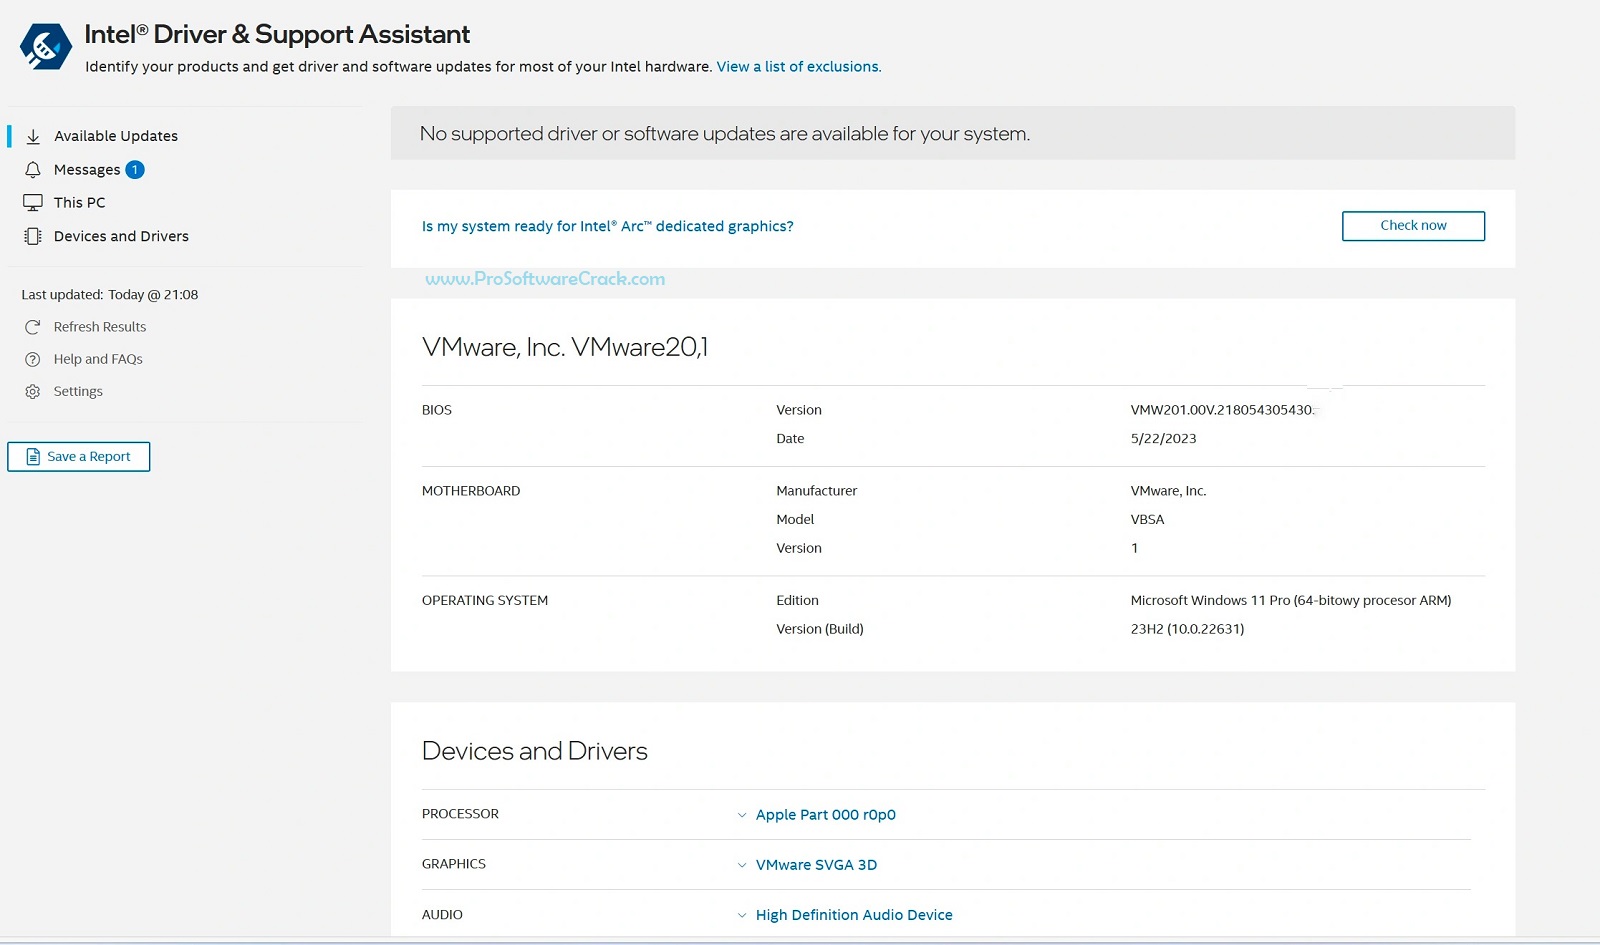This screenshot has width=1600, height=945.
Task: Select motherboard manufacturer value VMware, Inc.
Action: (1168, 491)
